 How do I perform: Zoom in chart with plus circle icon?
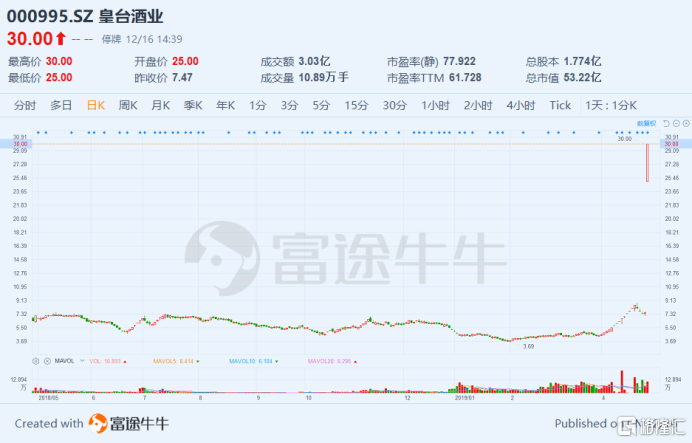[686, 124]
